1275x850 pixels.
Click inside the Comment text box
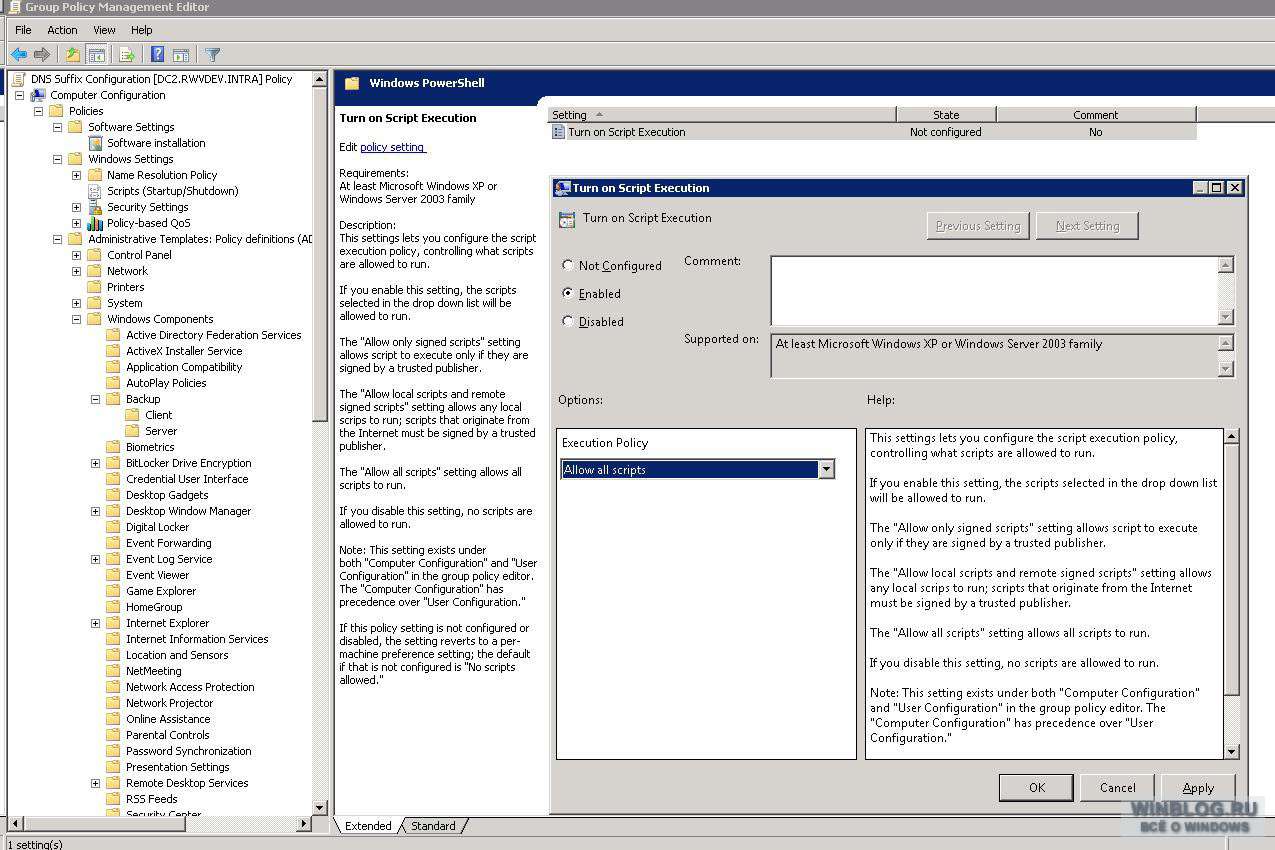click(x=994, y=291)
